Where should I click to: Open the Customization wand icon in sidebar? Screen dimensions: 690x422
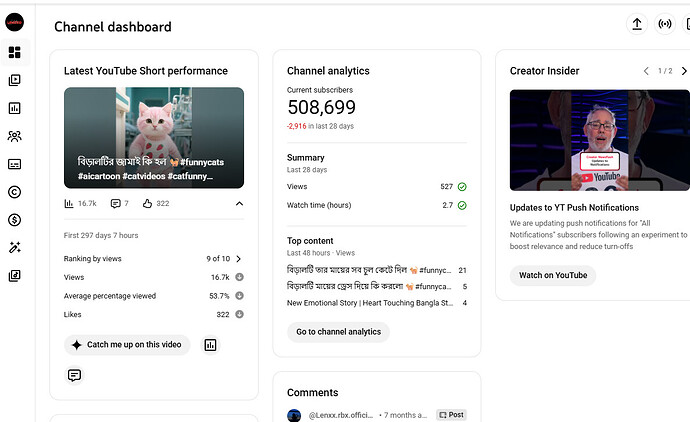(x=15, y=248)
